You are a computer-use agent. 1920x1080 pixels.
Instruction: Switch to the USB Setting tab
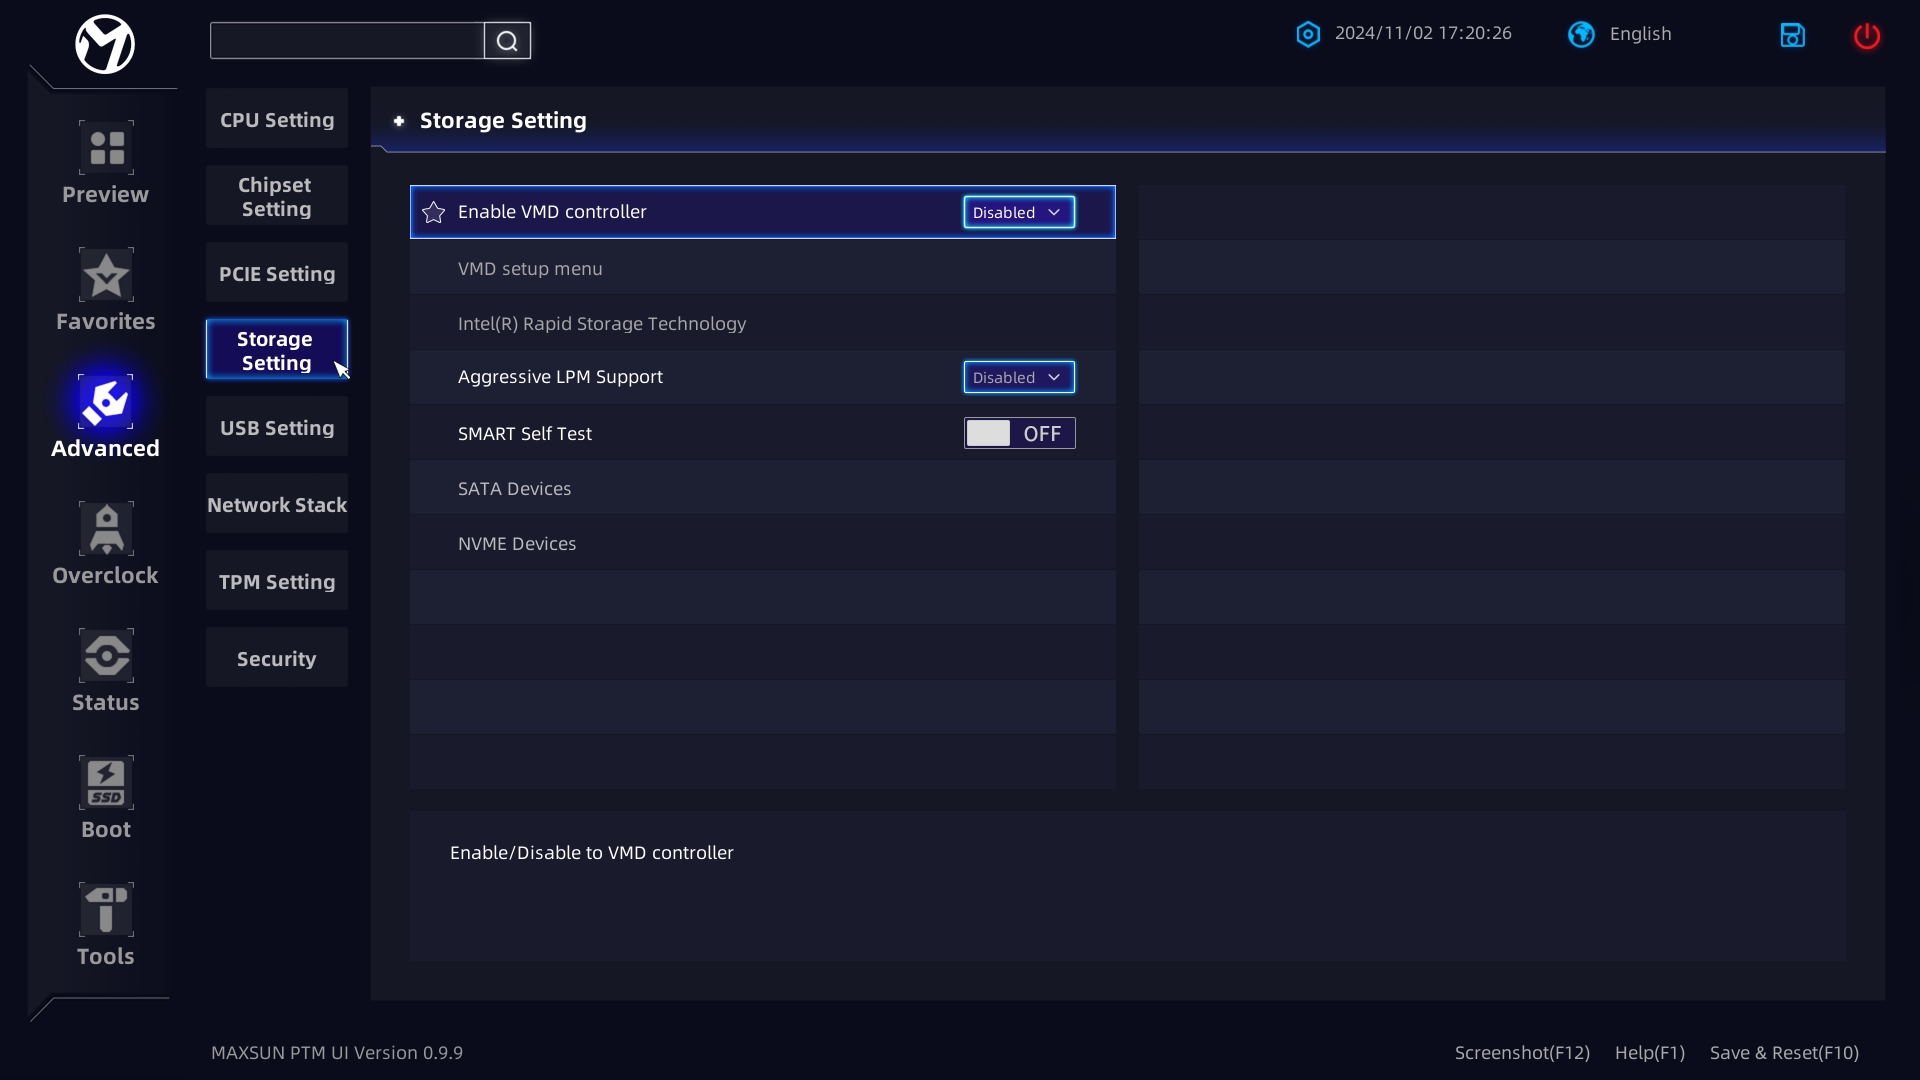[277, 428]
